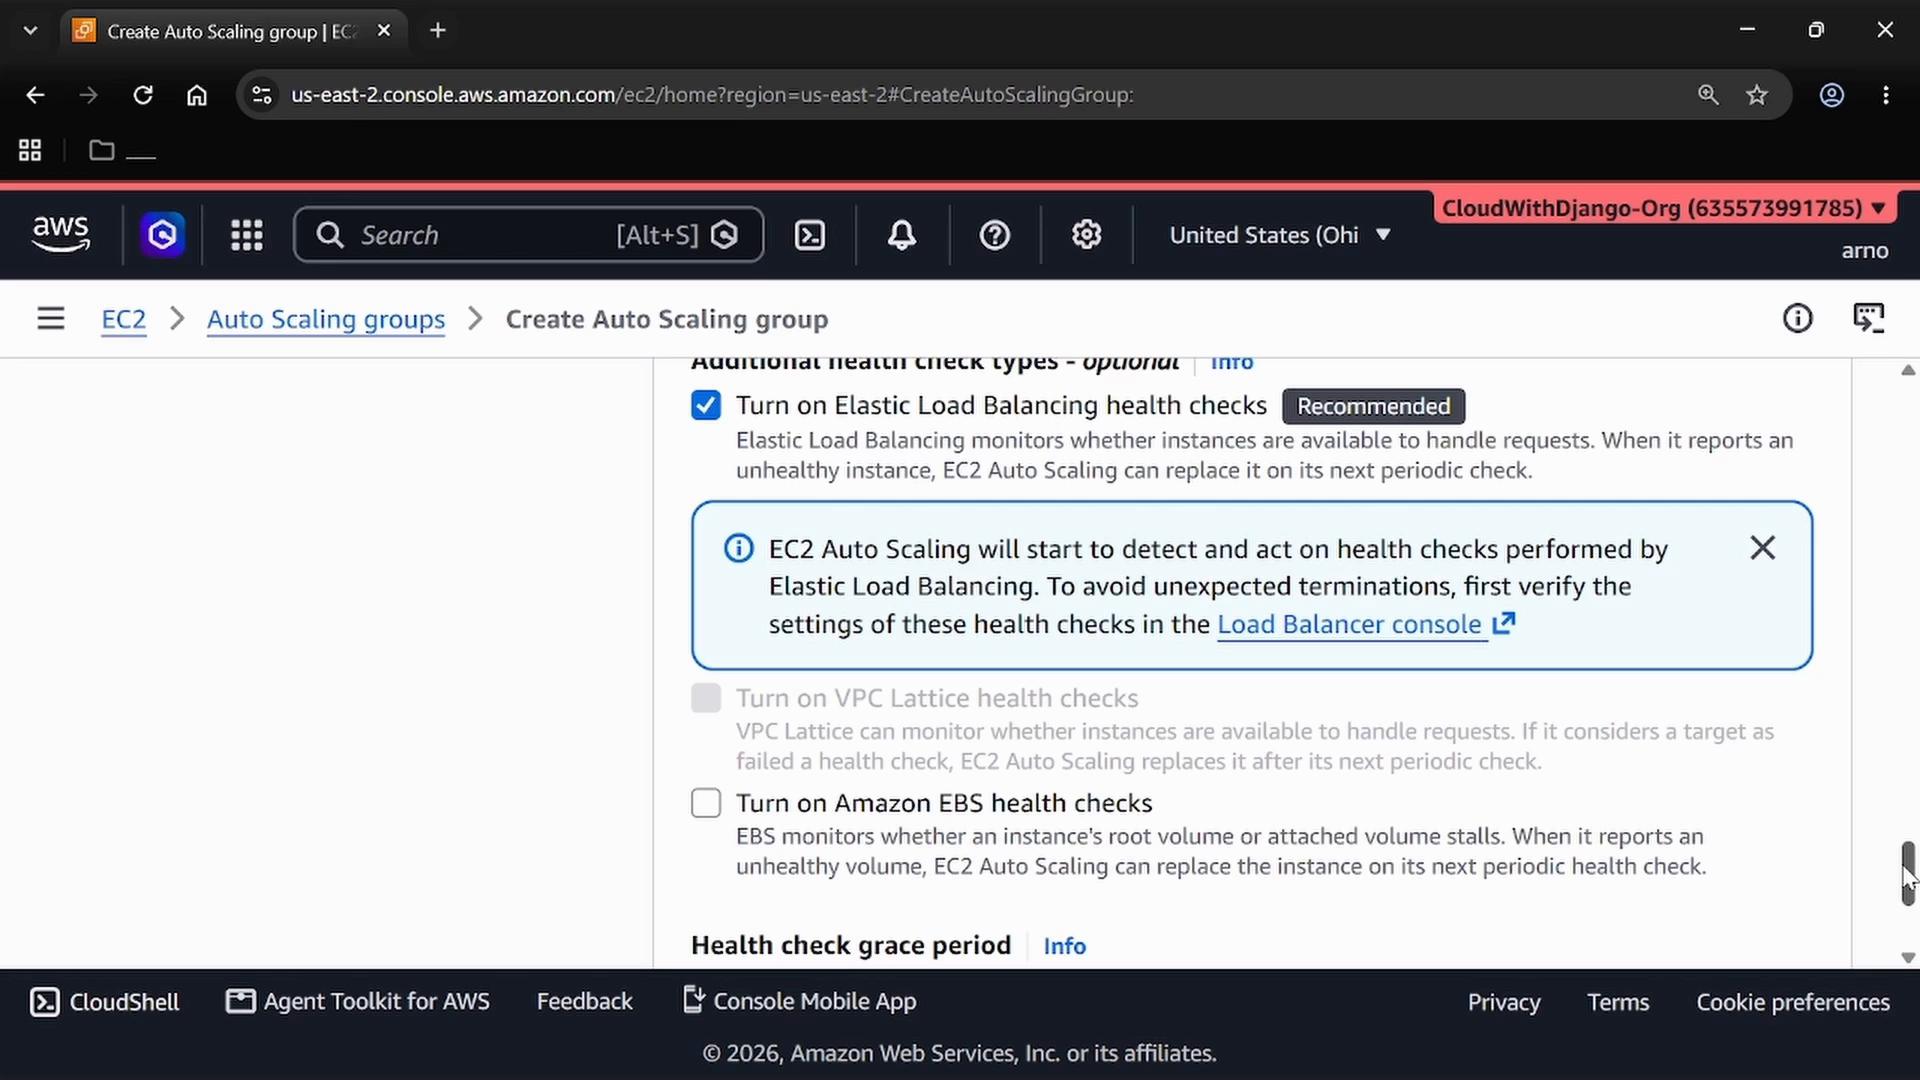Open a new browser tab

438,30
